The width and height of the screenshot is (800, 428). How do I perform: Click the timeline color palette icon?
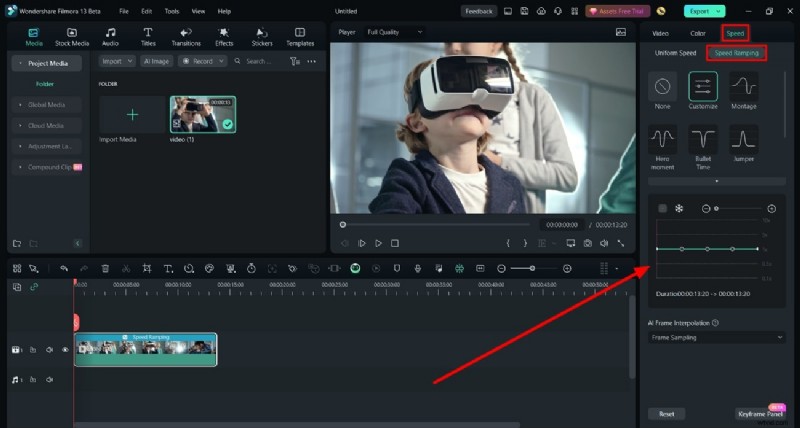(x=209, y=268)
